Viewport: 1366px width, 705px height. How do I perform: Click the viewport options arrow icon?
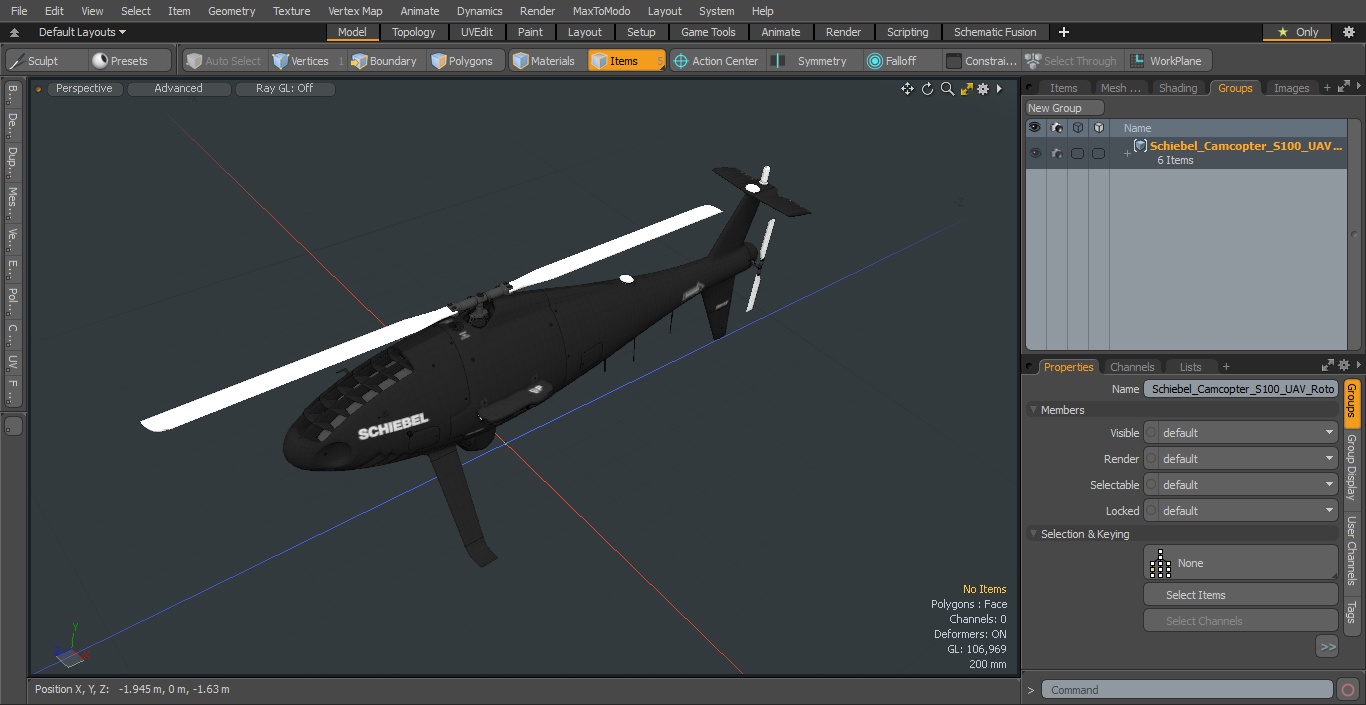[x=999, y=89]
